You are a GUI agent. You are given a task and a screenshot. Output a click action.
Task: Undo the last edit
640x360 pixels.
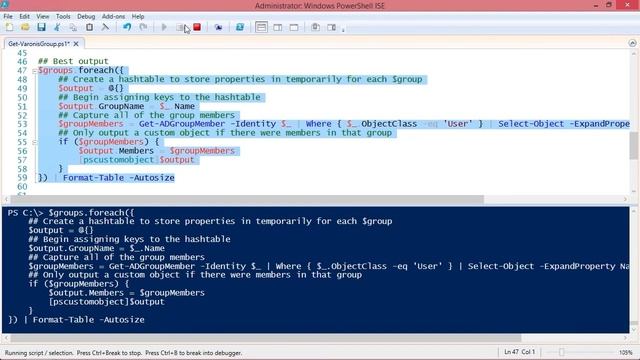point(127,27)
